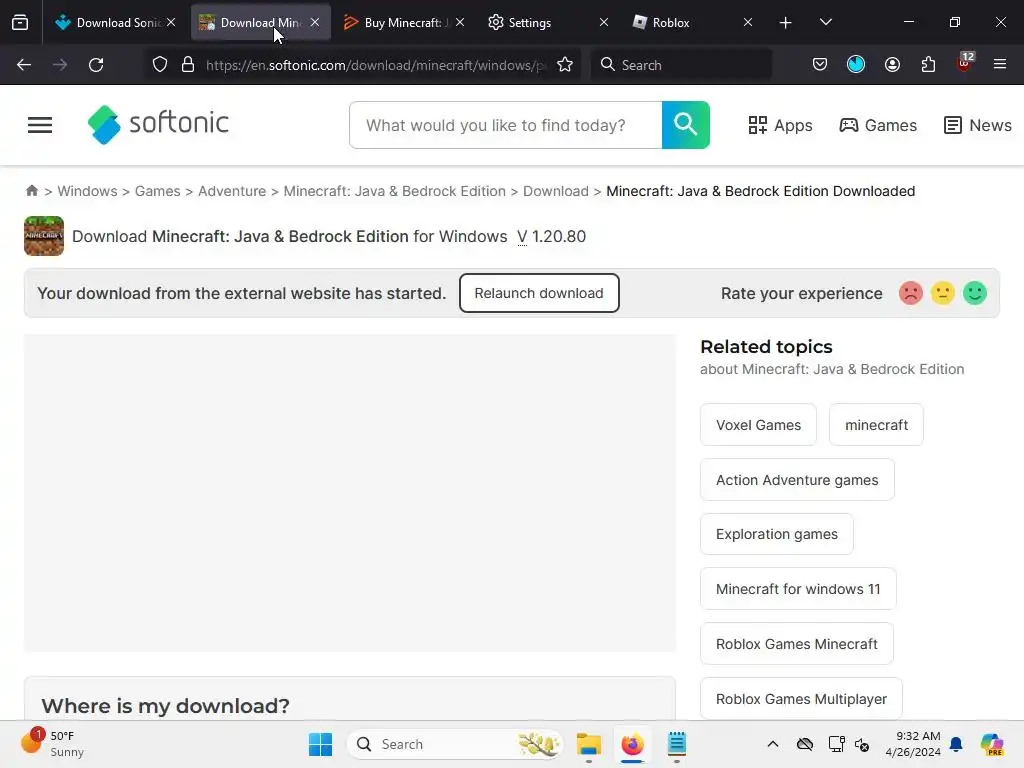The image size is (1024, 768).
Task: Expand the list all tabs chevron
Action: pyautogui.click(x=825, y=22)
